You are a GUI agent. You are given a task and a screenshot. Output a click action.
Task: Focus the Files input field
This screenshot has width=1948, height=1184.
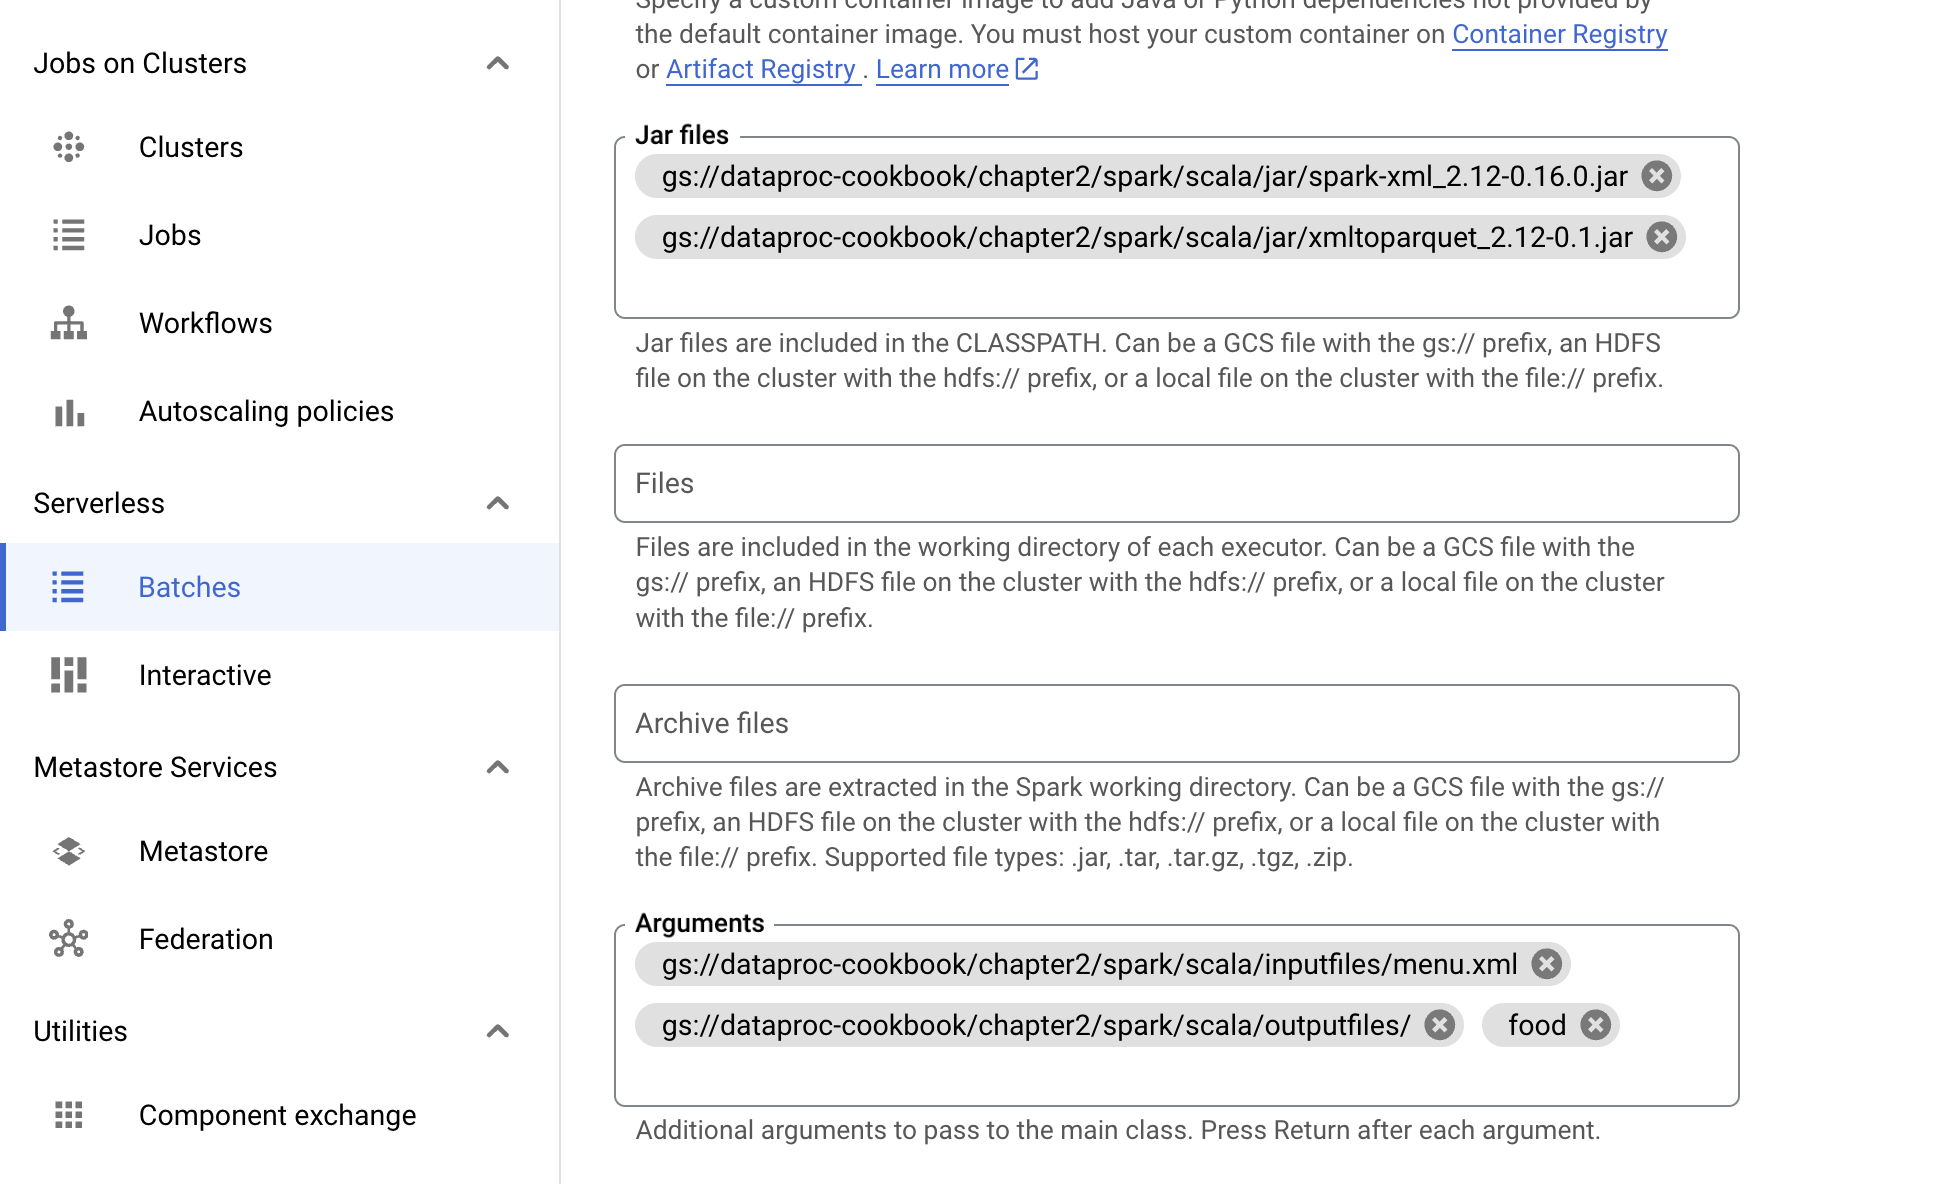coord(1176,483)
